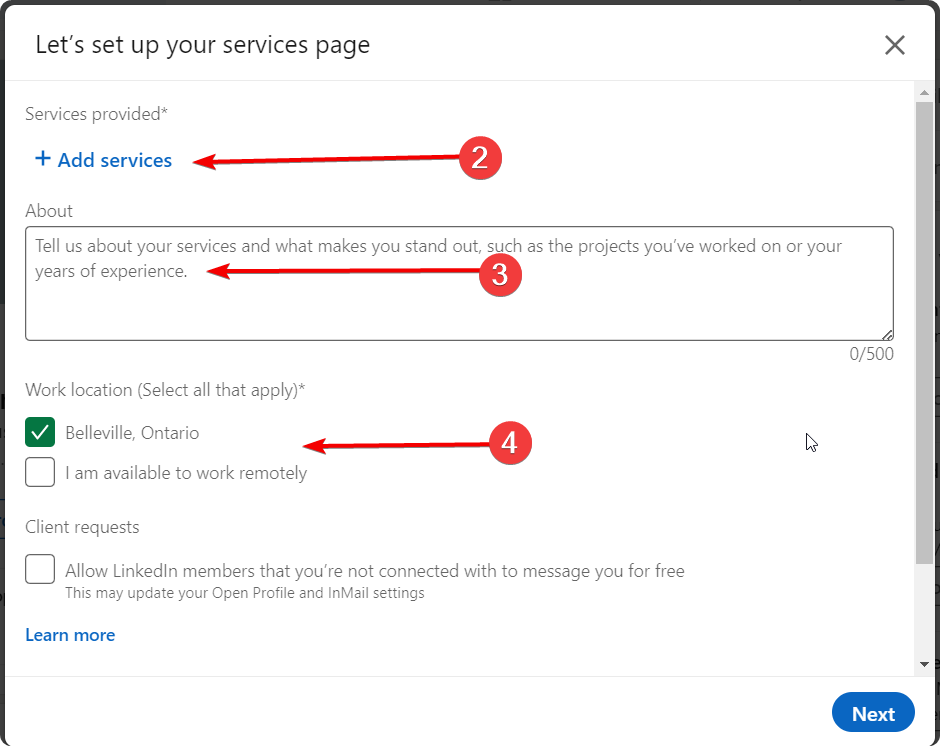Click the dialog's vertical scrollbar thumb
Screen dimensions: 940x746
pyautogui.click(x=925, y=330)
